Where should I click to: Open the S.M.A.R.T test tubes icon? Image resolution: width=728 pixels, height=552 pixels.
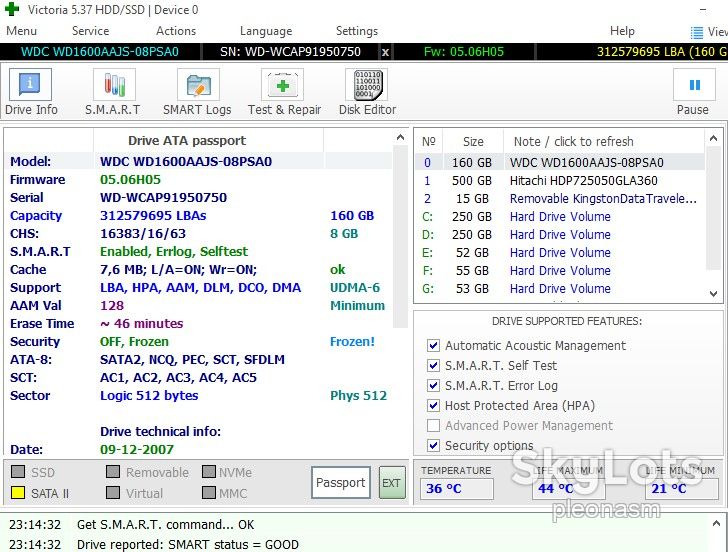coord(114,84)
